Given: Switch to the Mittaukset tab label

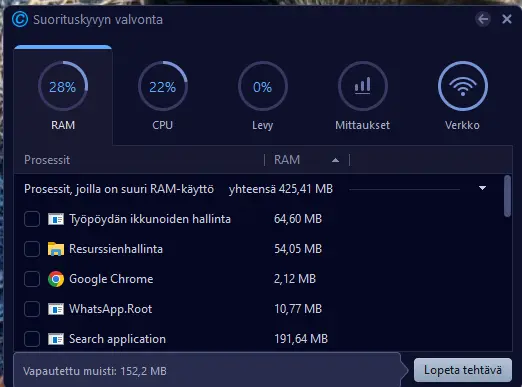Looking at the screenshot, I should point(362,125).
